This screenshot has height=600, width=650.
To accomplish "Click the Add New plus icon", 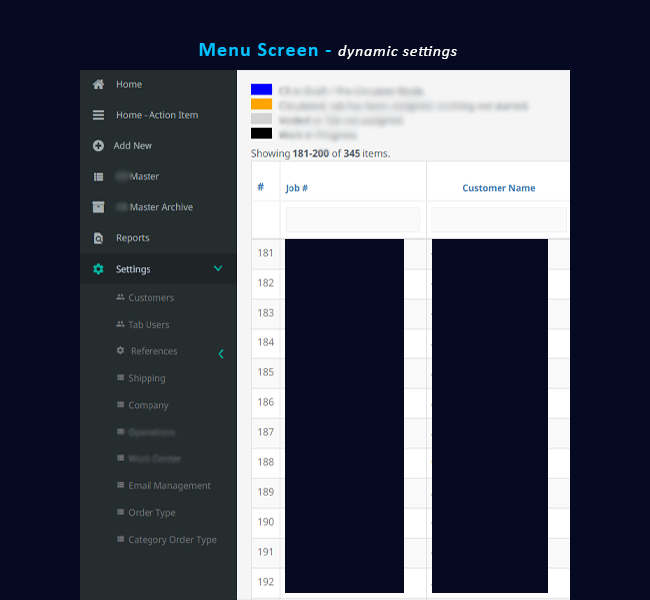I will tap(98, 146).
